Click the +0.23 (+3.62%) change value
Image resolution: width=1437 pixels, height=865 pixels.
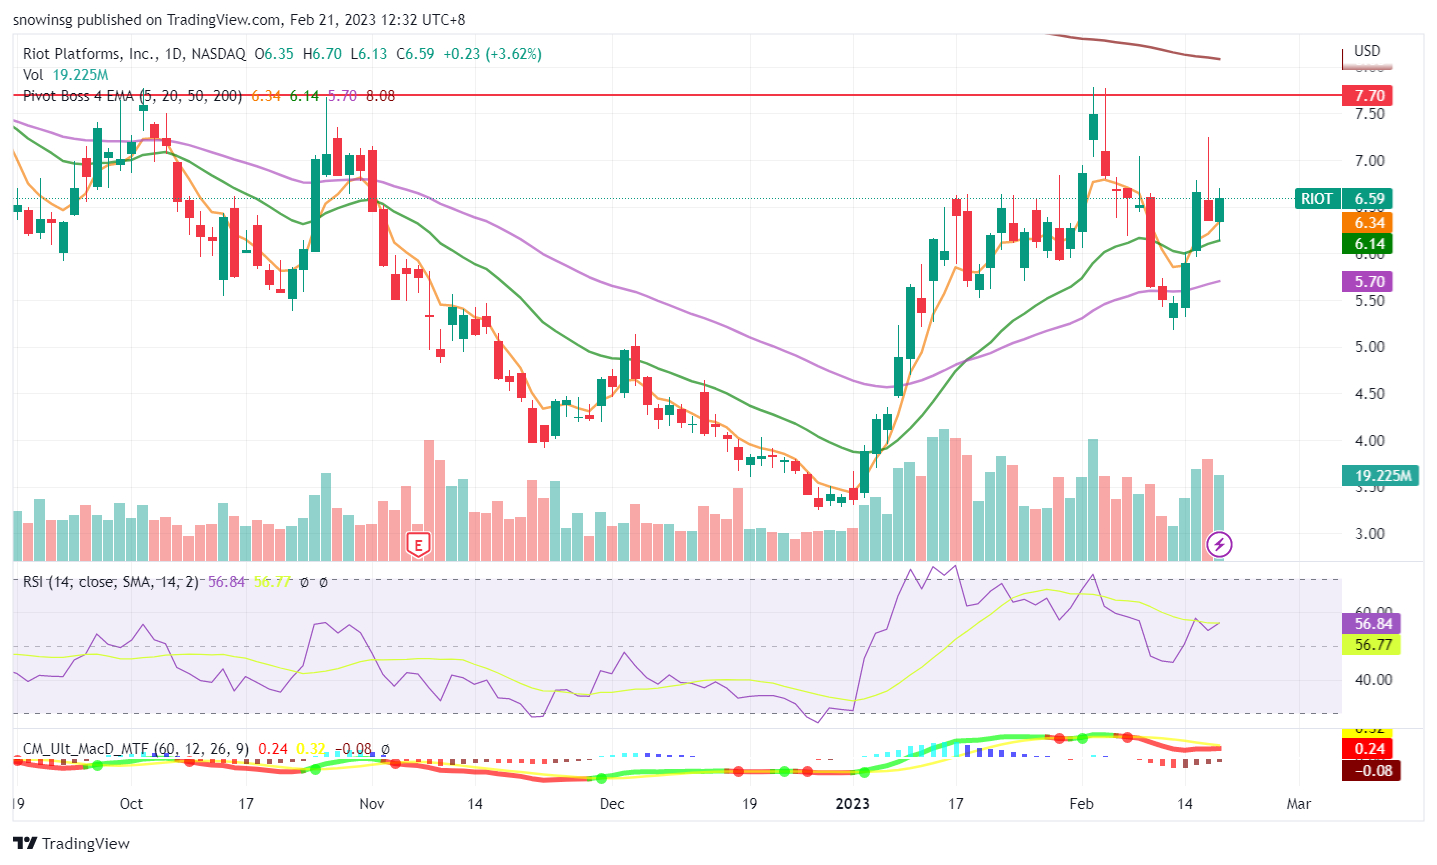pyautogui.click(x=492, y=54)
